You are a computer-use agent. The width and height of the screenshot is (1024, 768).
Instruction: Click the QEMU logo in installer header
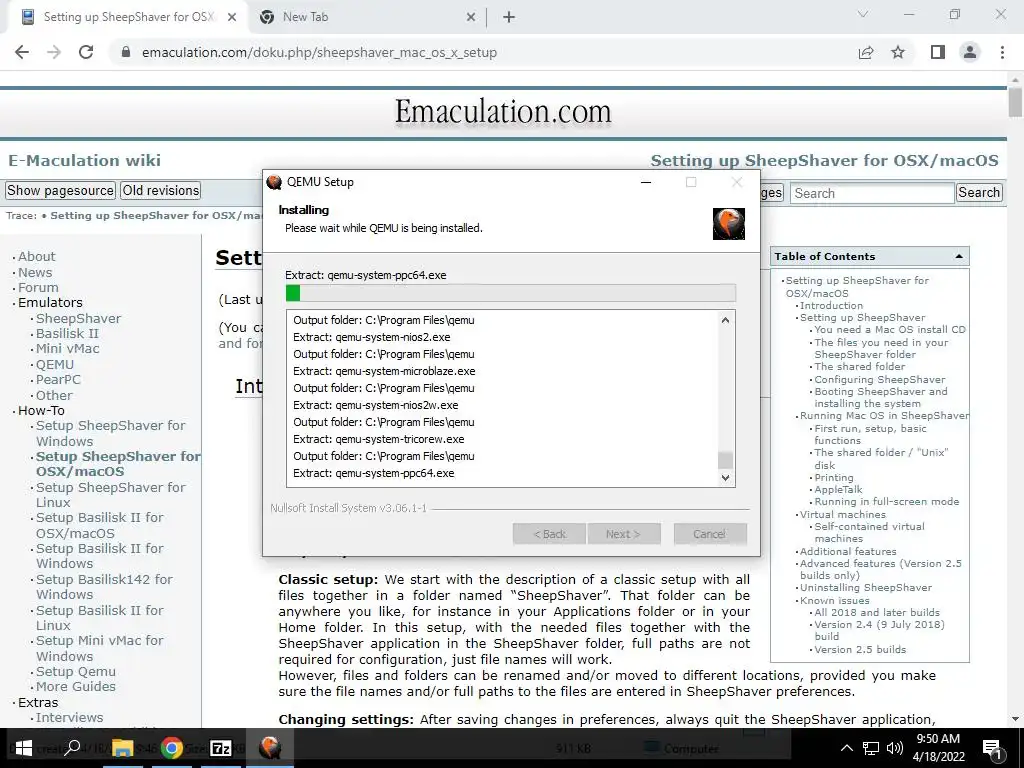(x=729, y=223)
